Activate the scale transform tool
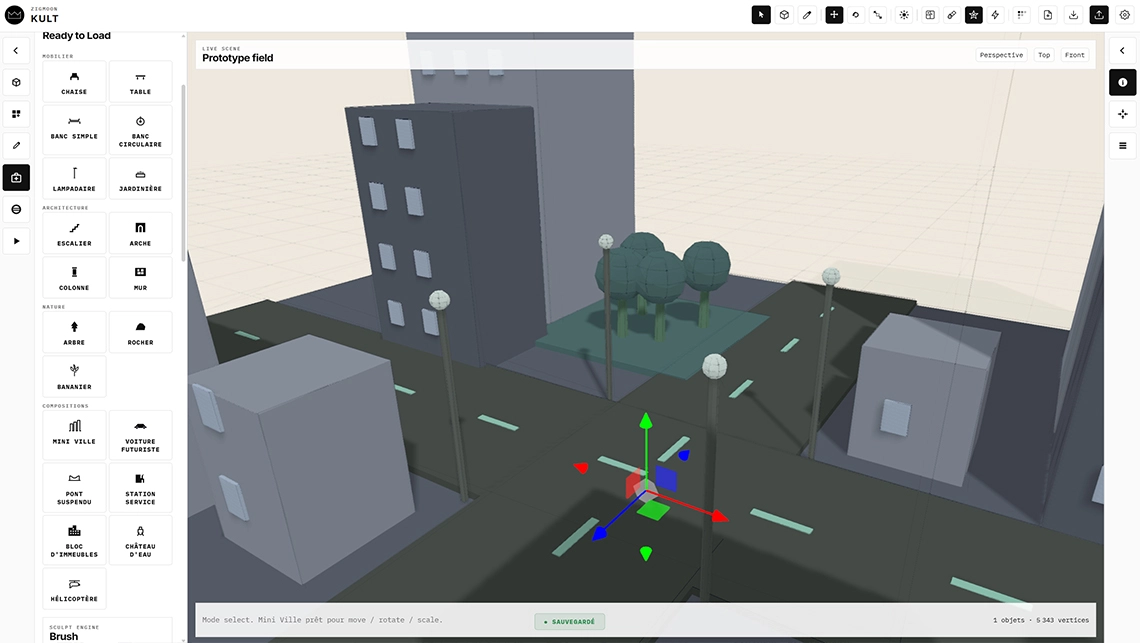 (878, 15)
